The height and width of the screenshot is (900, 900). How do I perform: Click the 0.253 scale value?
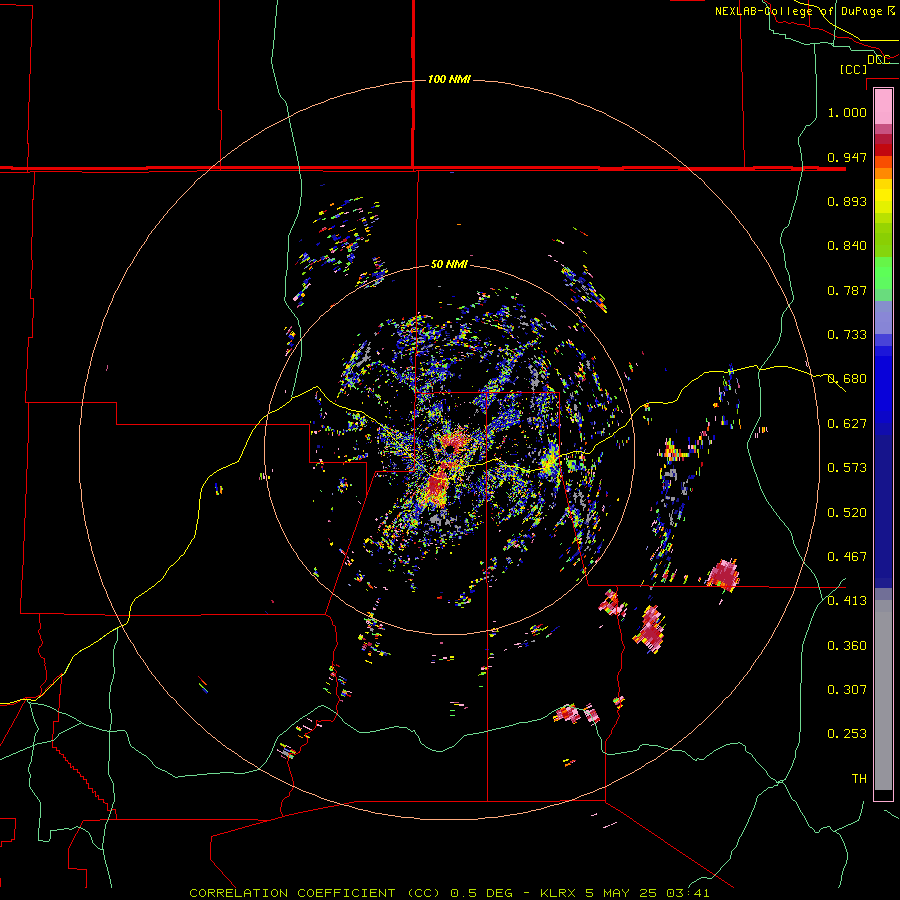pos(847,734)
